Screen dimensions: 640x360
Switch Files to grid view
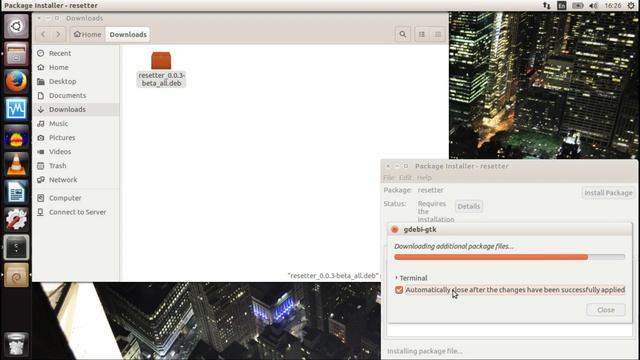438,34
